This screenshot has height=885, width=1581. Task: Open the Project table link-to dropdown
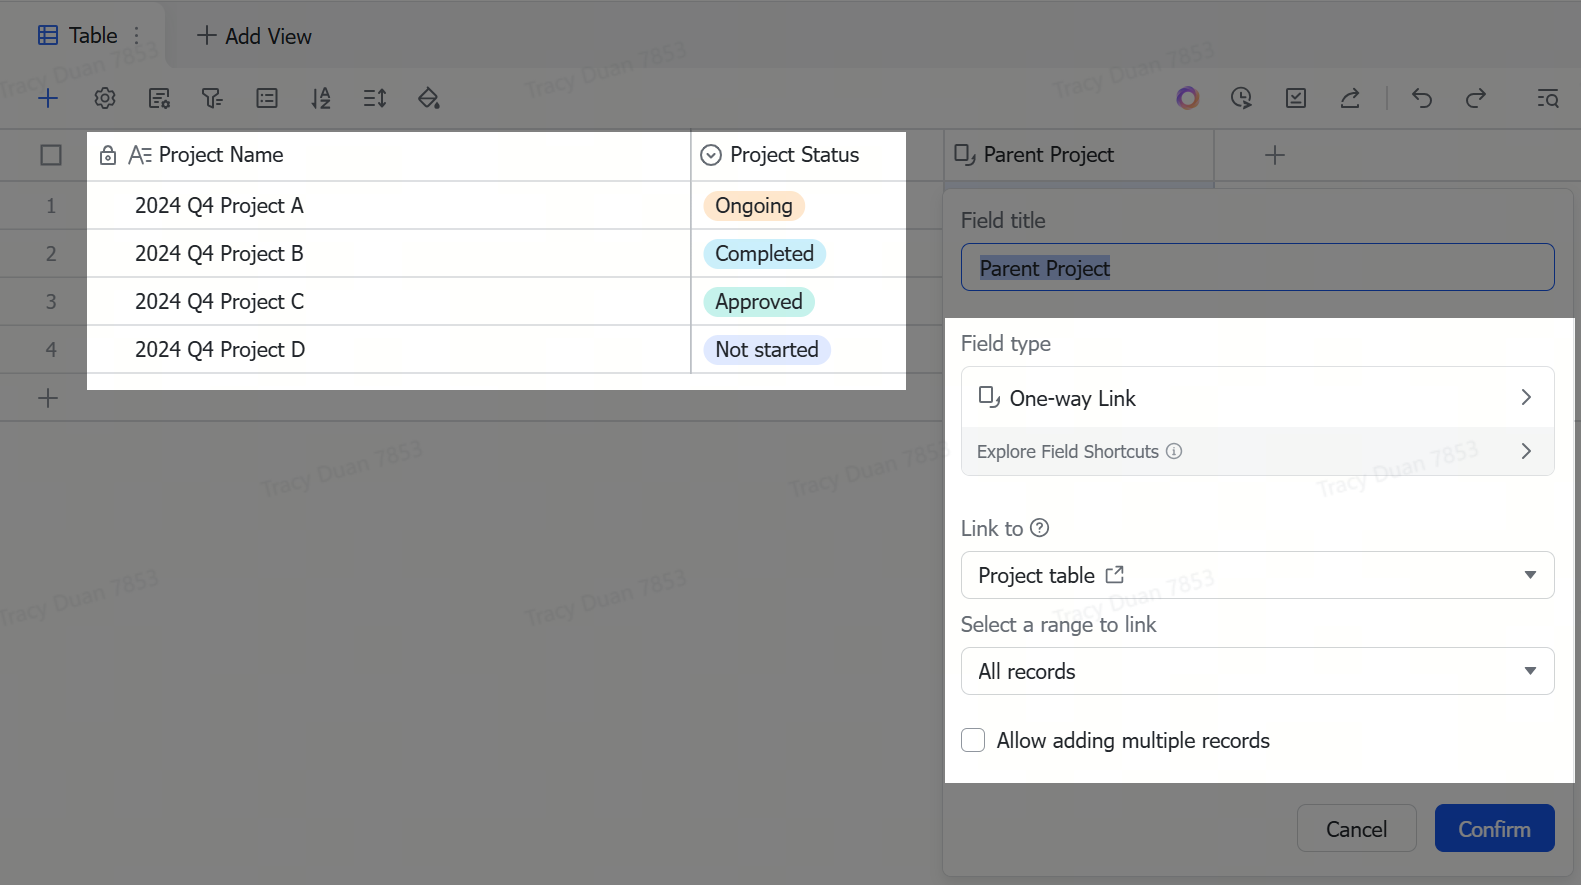pos(1257,575)
